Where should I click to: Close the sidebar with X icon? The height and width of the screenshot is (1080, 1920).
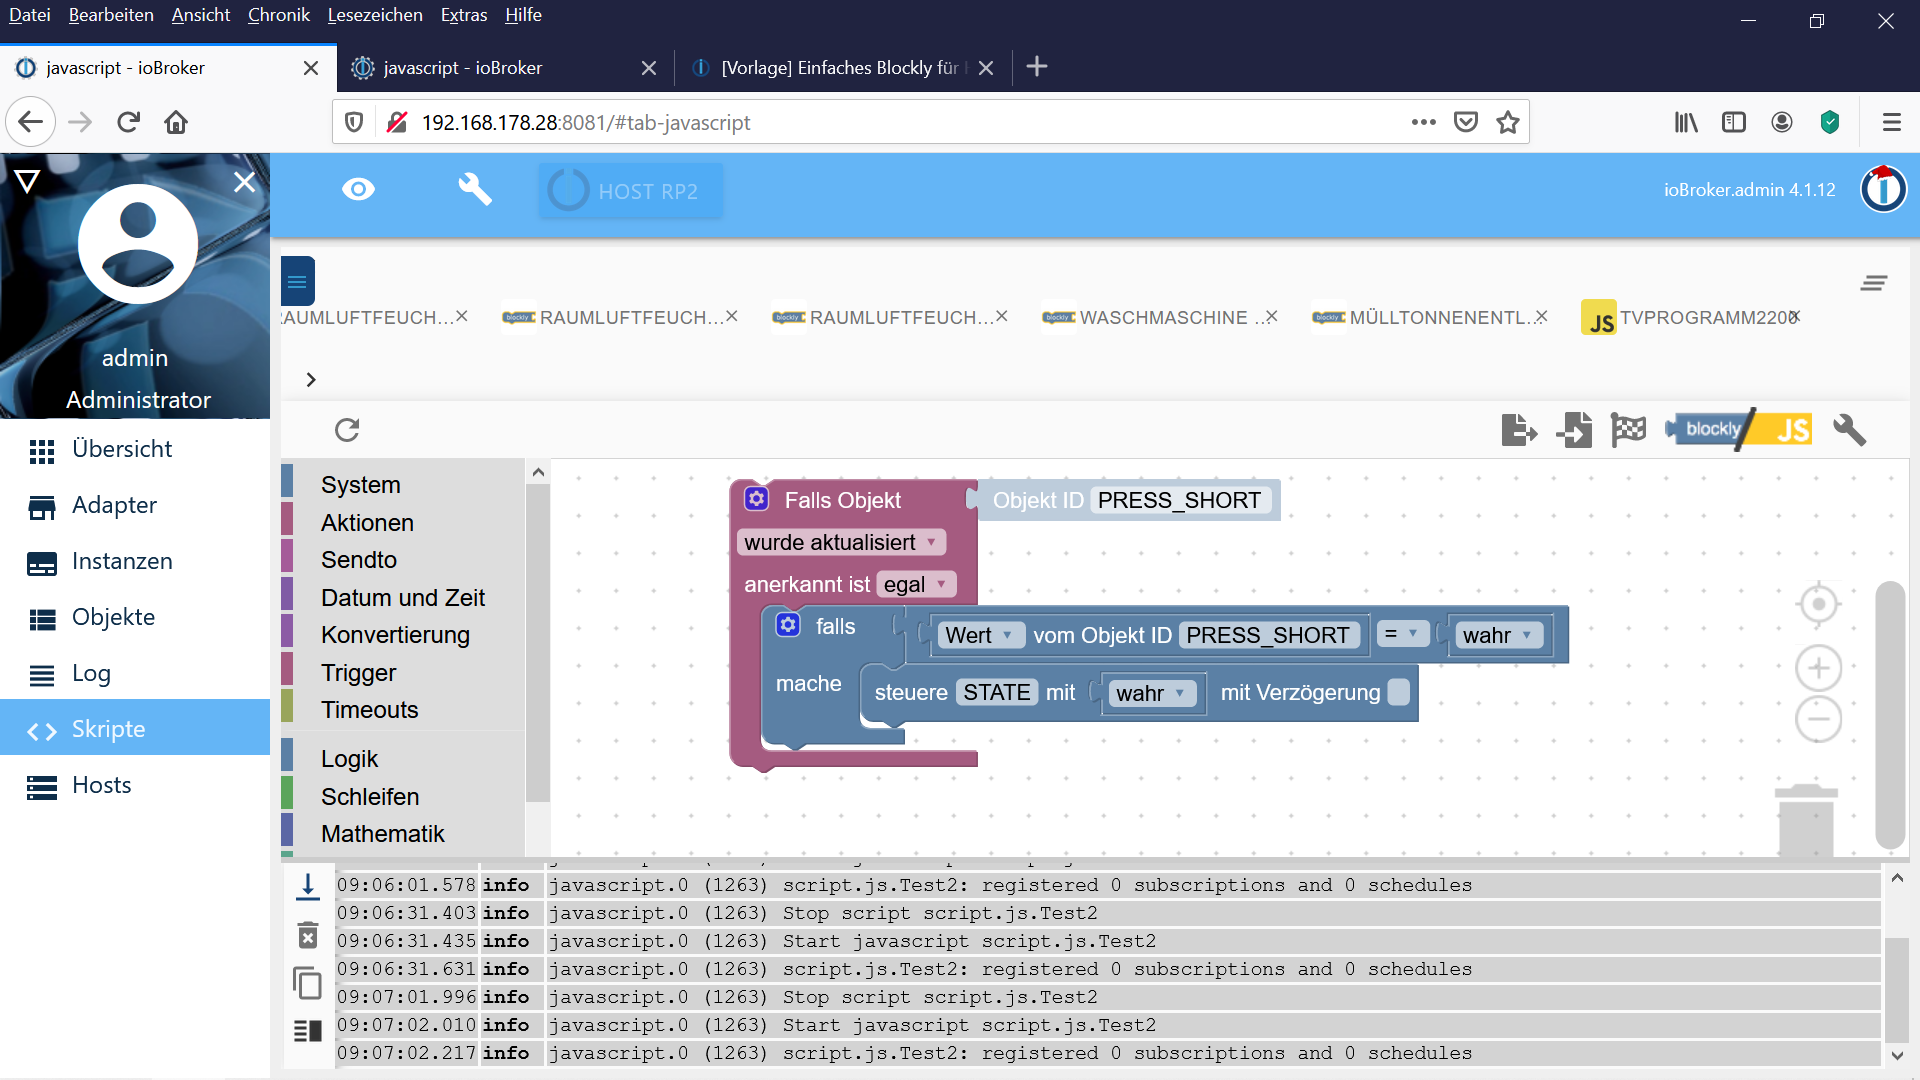pos(244,182)
